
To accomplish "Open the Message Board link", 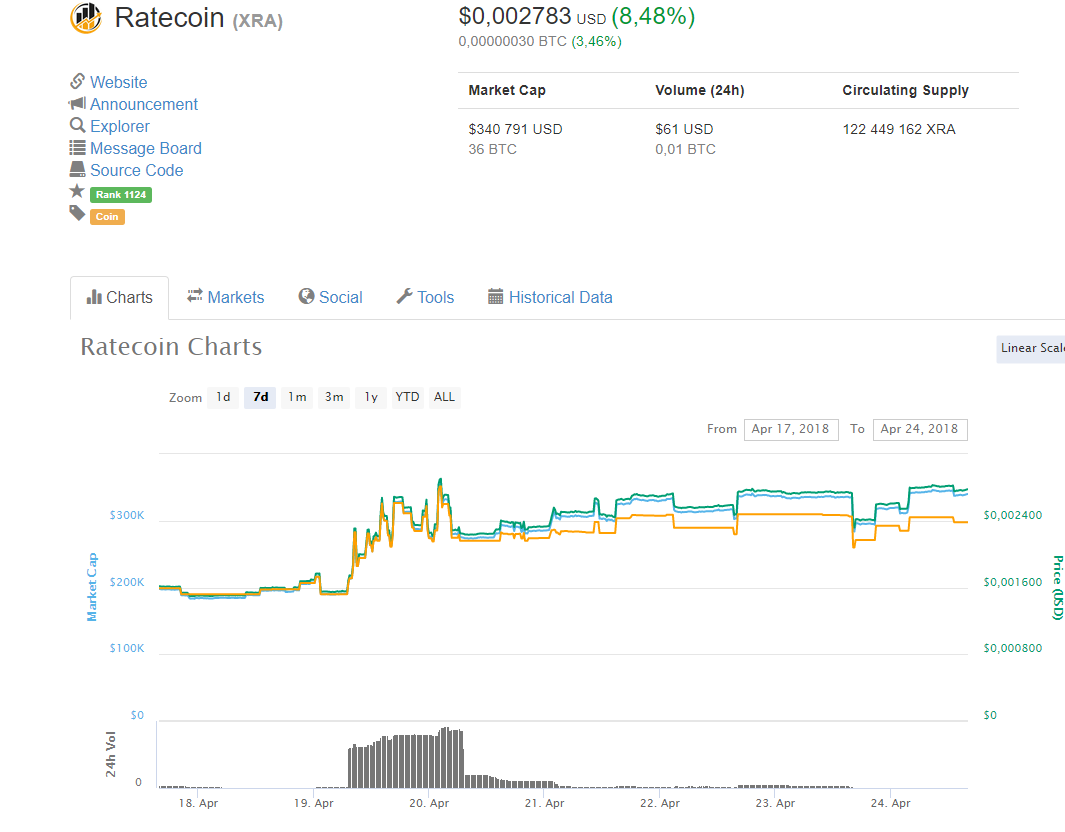I will 146,148.
